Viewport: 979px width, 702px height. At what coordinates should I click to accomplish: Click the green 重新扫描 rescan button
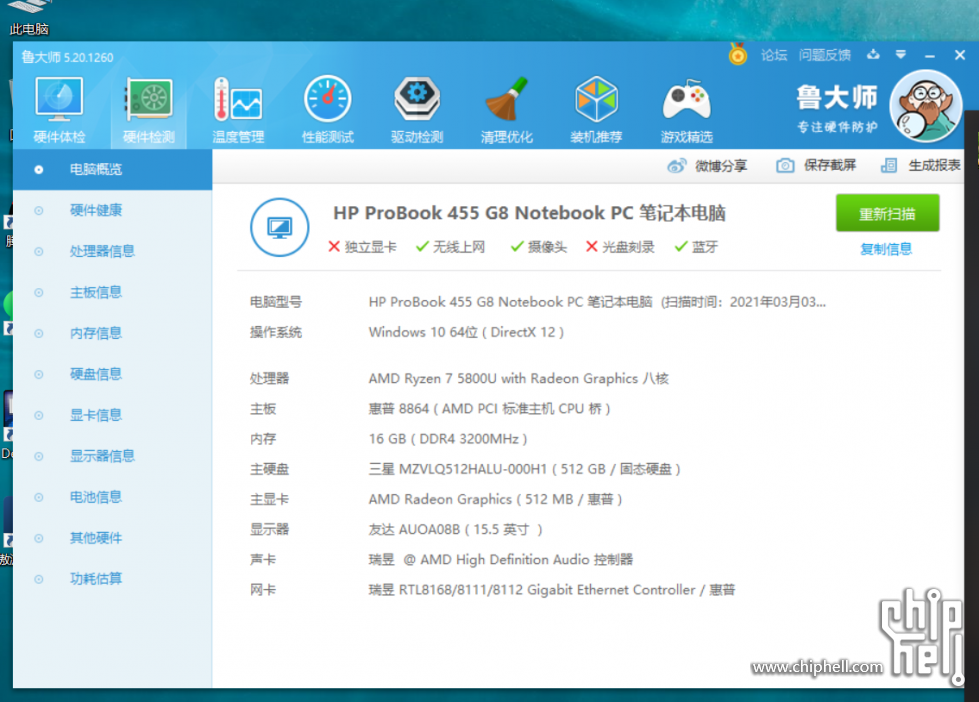(x=887, y=213)
